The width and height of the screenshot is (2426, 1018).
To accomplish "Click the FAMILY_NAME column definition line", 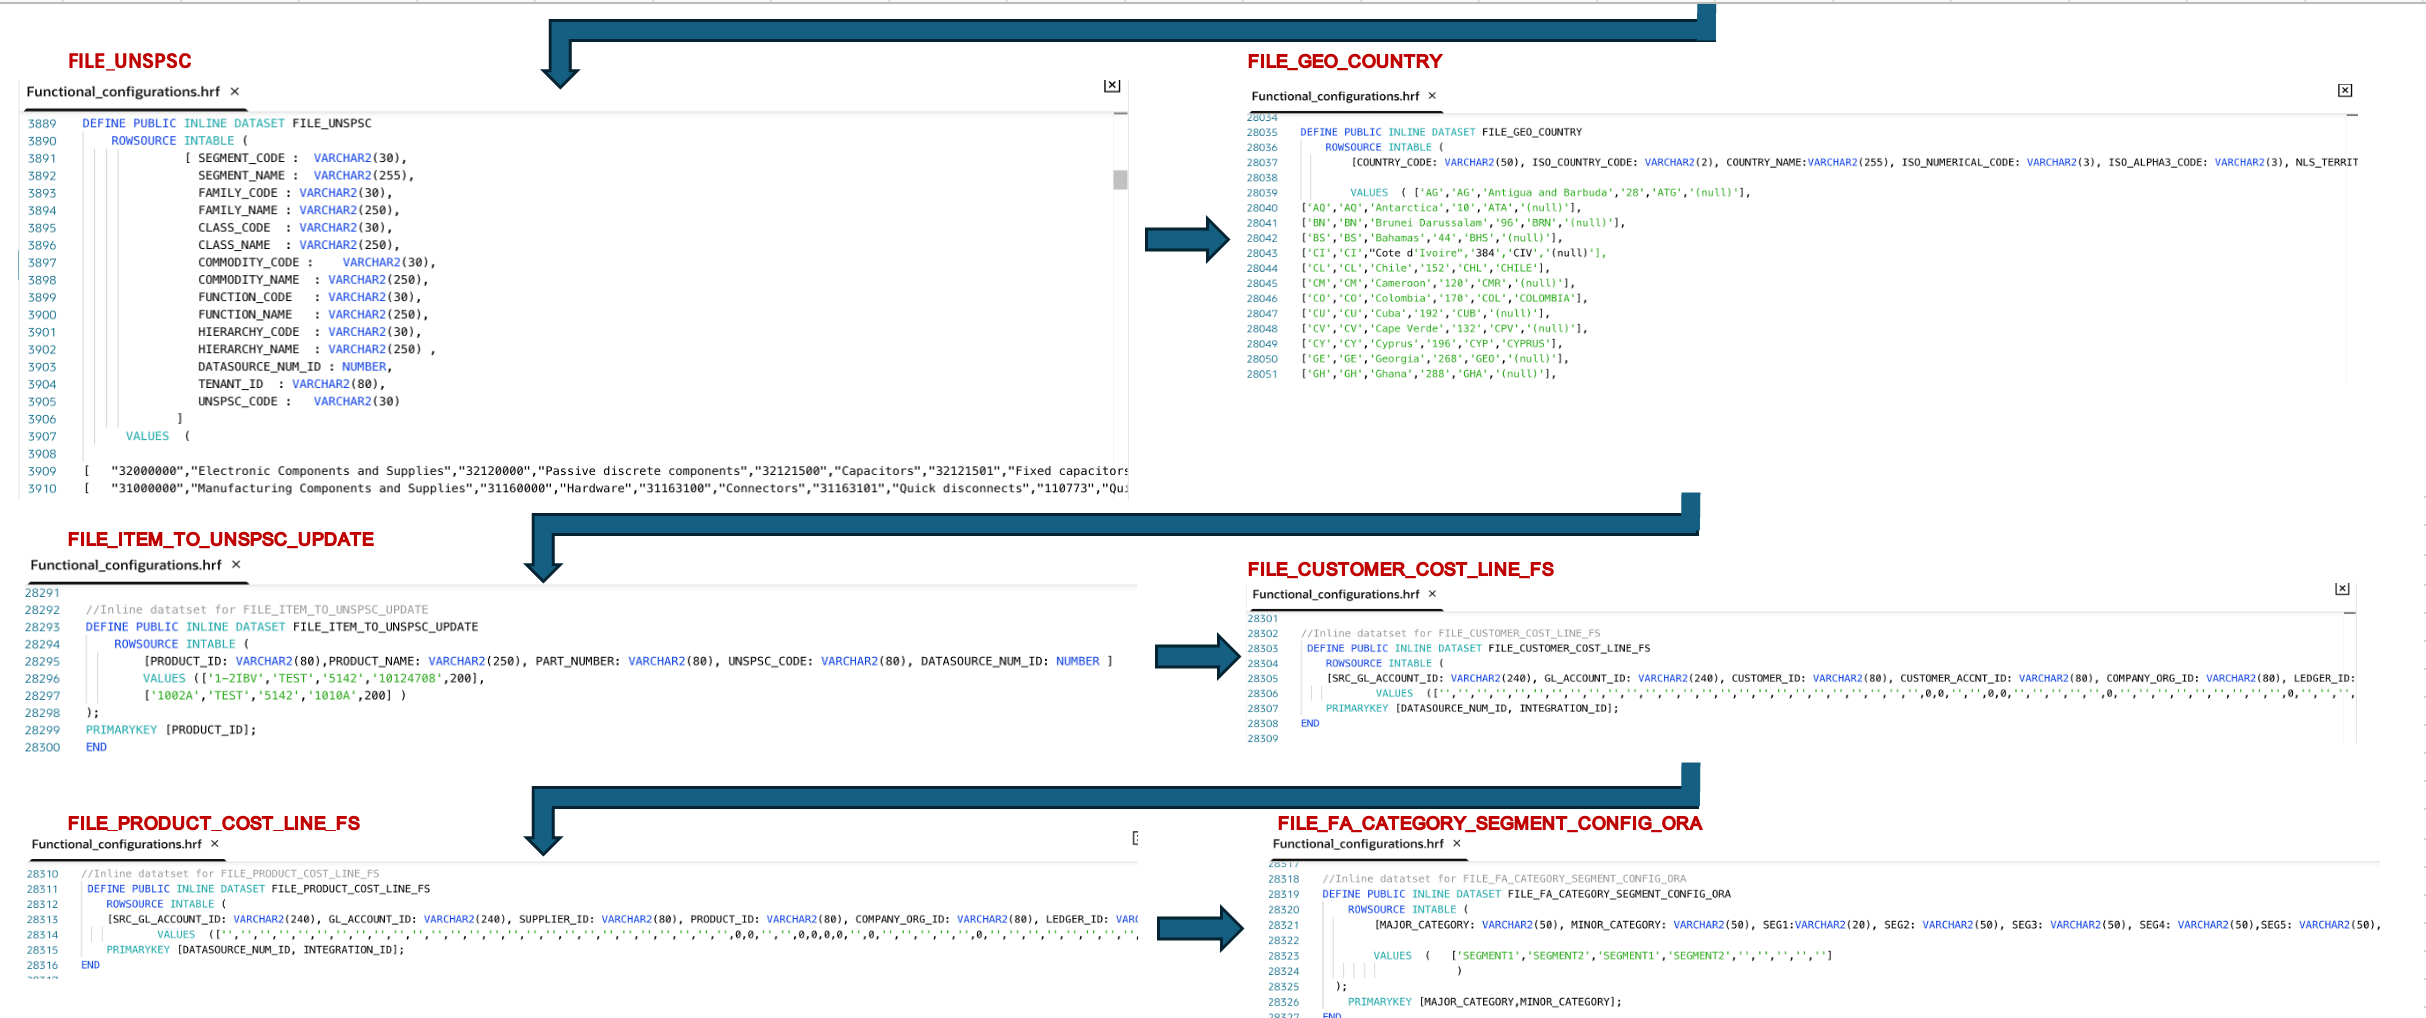I will tap(299, 210).
